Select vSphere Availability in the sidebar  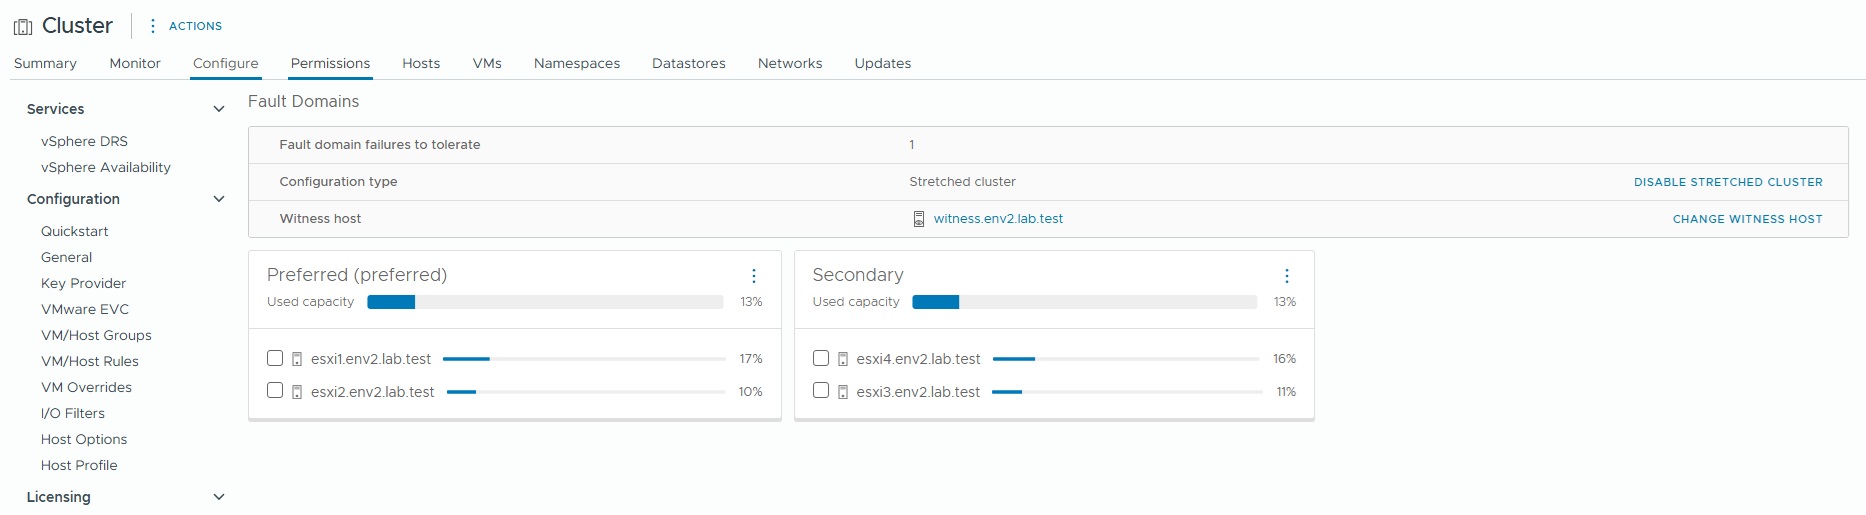[x=106, y=167]
